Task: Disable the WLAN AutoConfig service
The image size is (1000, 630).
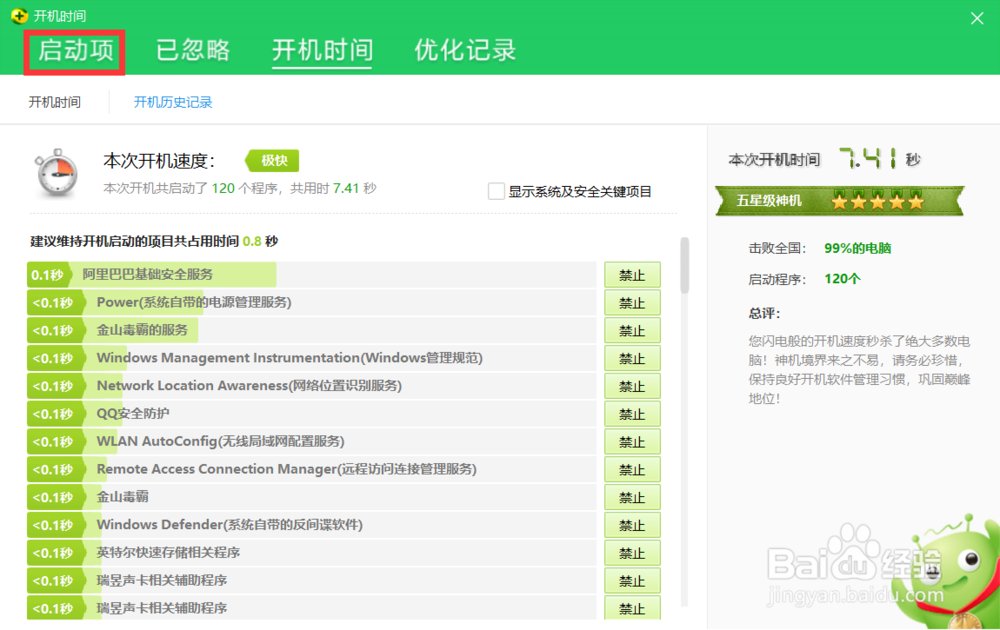Action: coord(632,441)
